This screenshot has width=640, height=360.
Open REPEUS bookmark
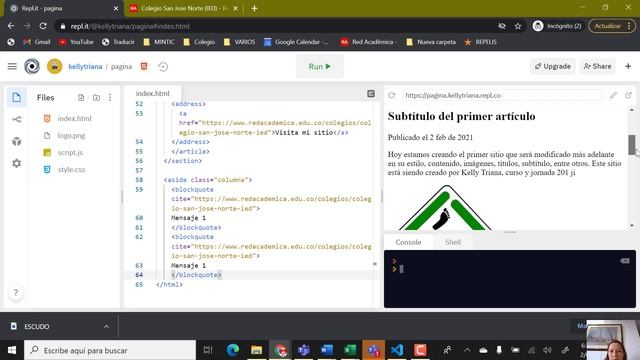[480, 42]
